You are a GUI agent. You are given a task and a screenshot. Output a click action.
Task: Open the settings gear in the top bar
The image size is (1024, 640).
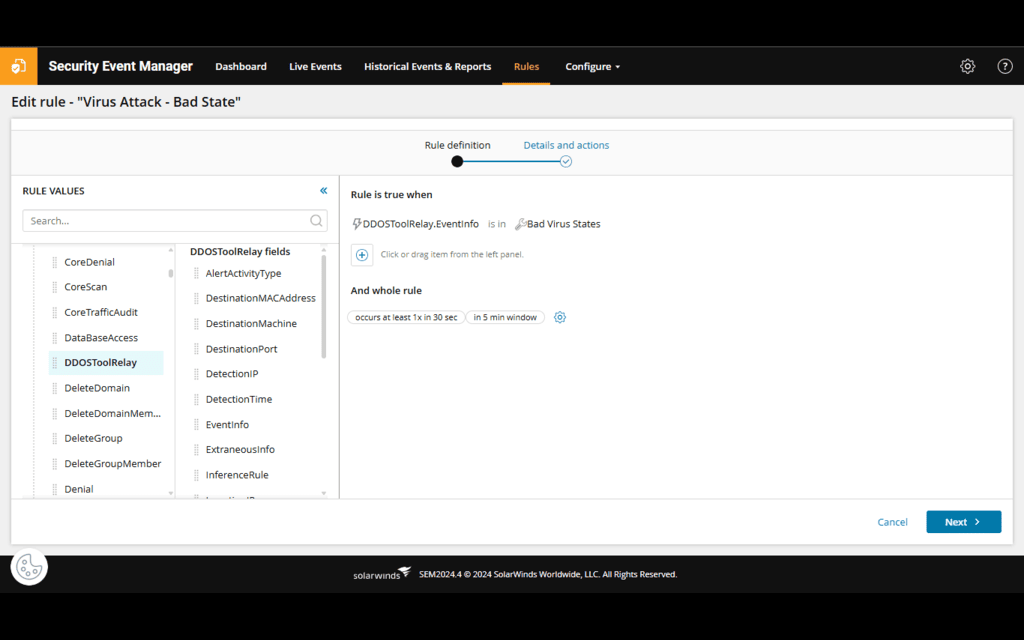[967, 66]
